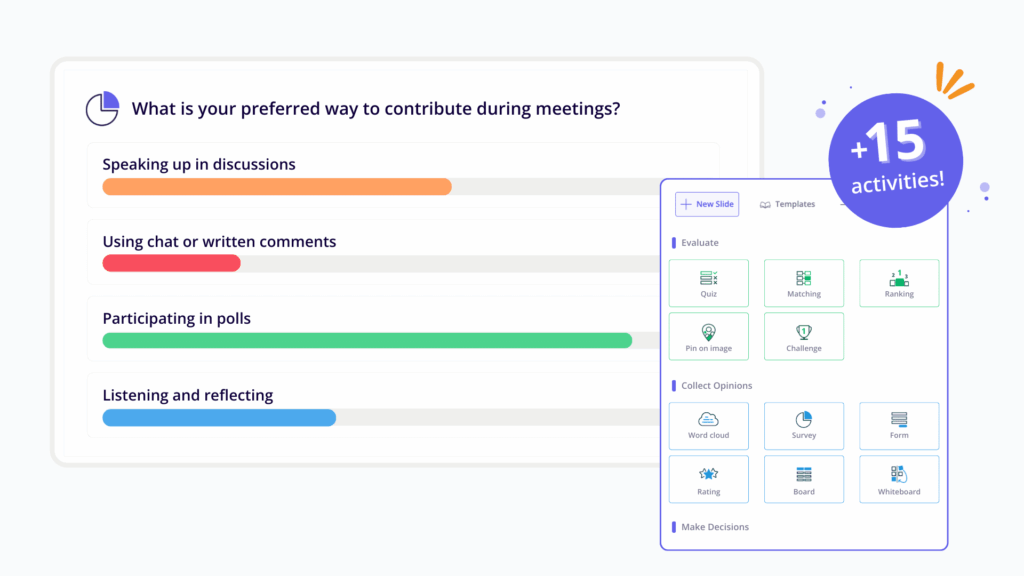Click the Evaluate section heading

tap(700, 243)
